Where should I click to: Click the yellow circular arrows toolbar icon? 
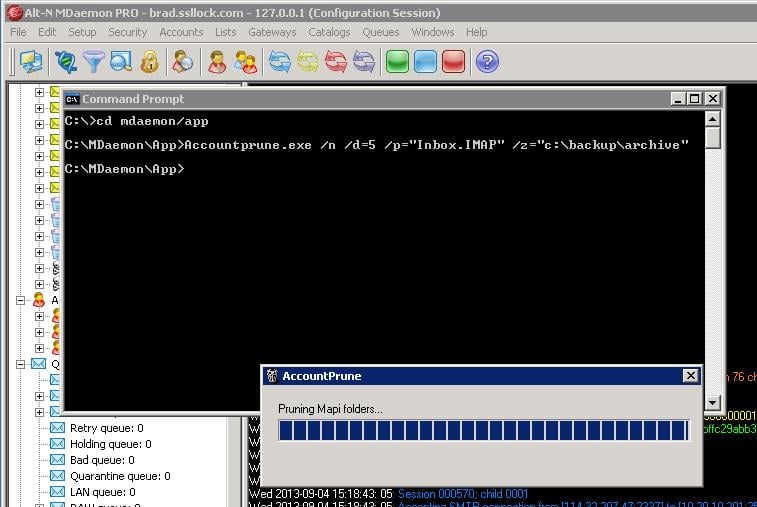pyautogui.click(x=308, y=62)
